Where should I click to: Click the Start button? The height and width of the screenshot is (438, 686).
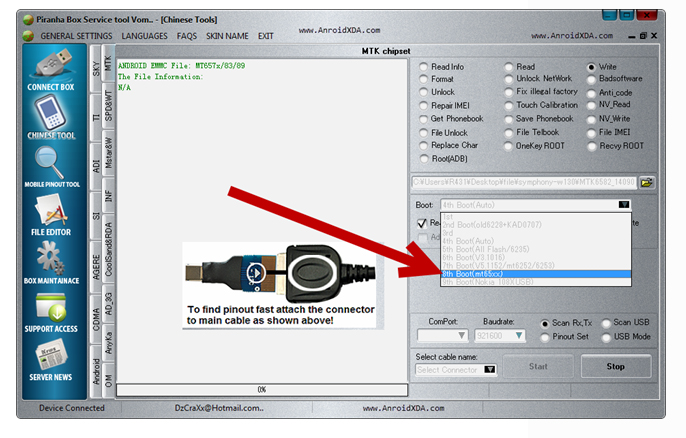tap(538, 366)
